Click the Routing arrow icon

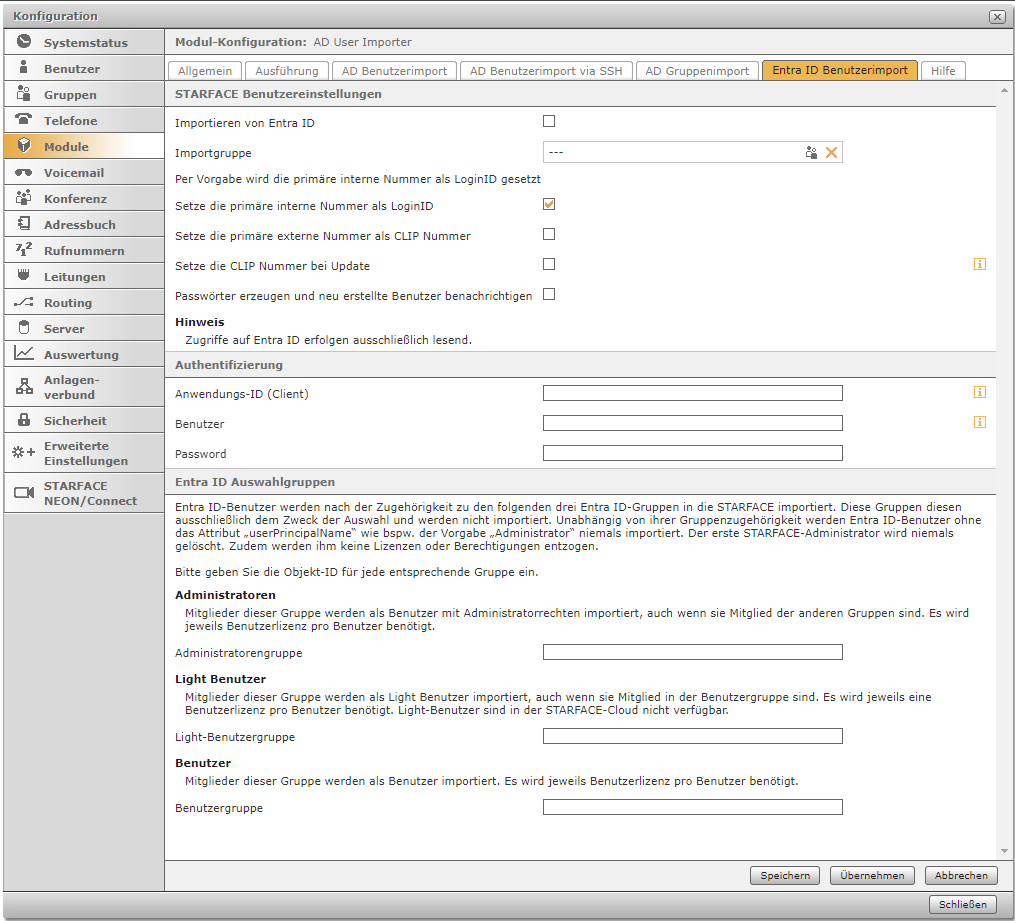tap(24, 302)
